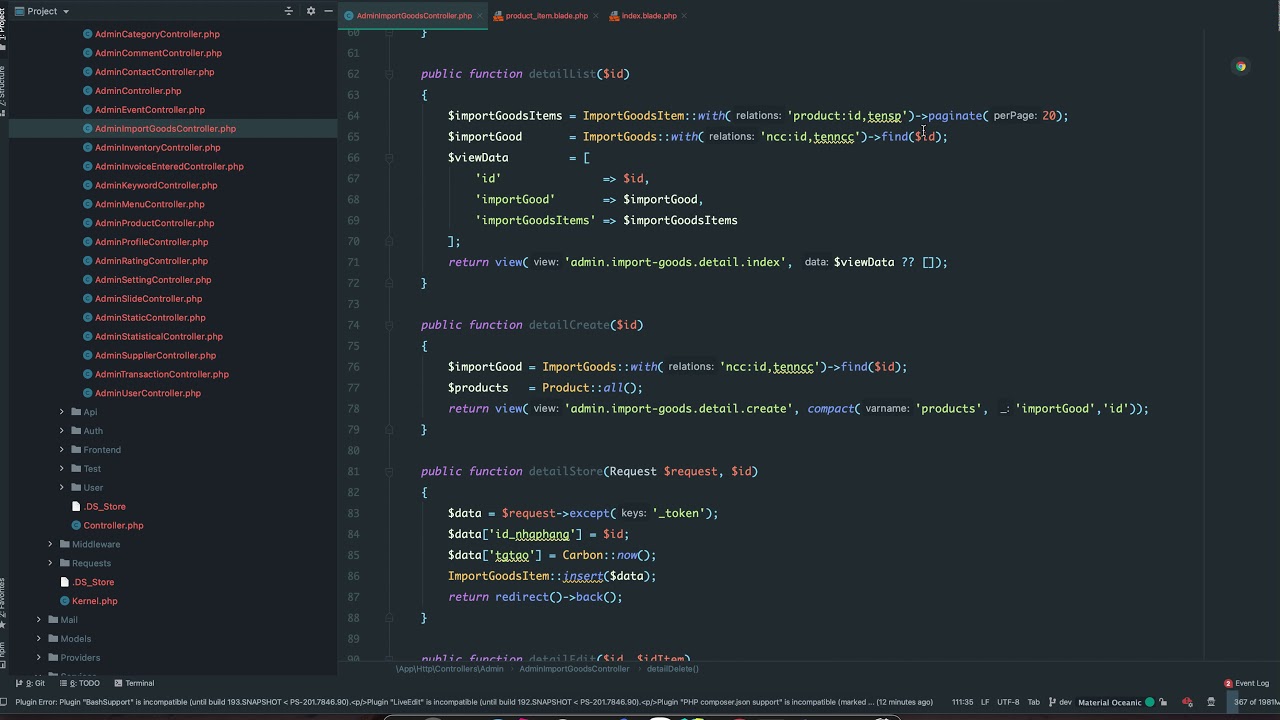The height and width of the screenshot is (720, 1280).
Task: Click the plugin error message in status bar
Action: click(473, 702)
